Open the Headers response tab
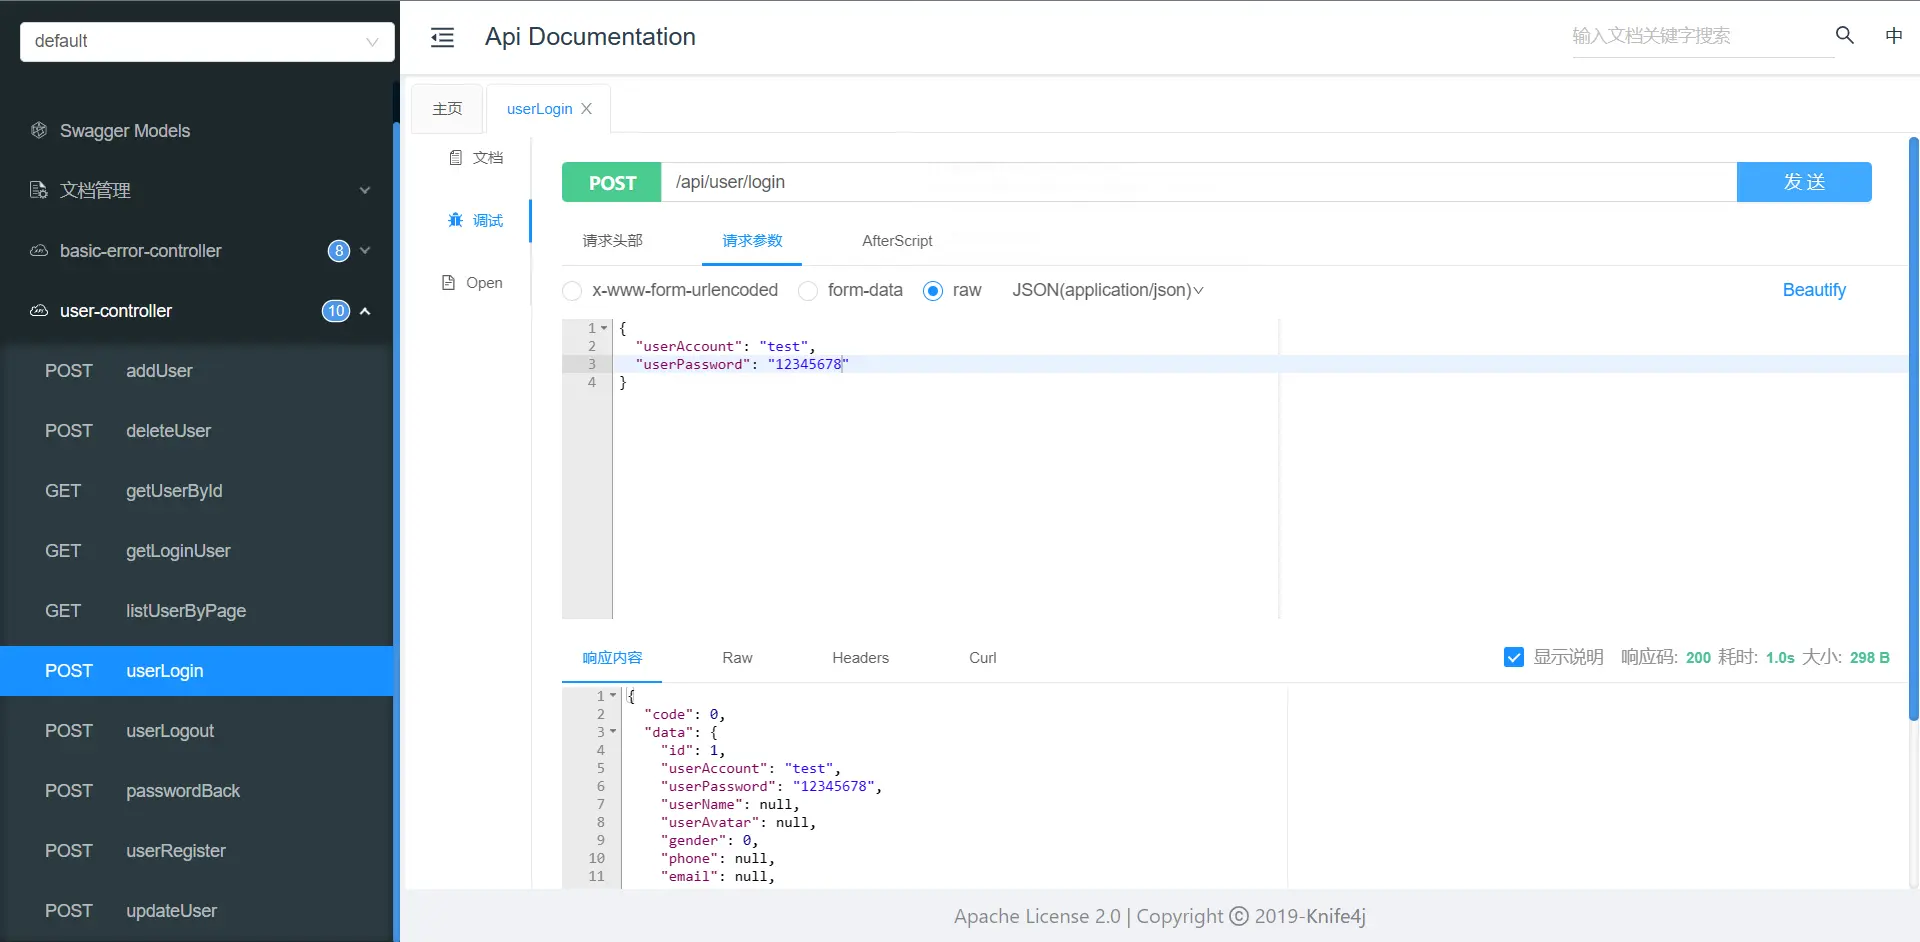Screen dimensions: 1920x942 coord(860,658)
